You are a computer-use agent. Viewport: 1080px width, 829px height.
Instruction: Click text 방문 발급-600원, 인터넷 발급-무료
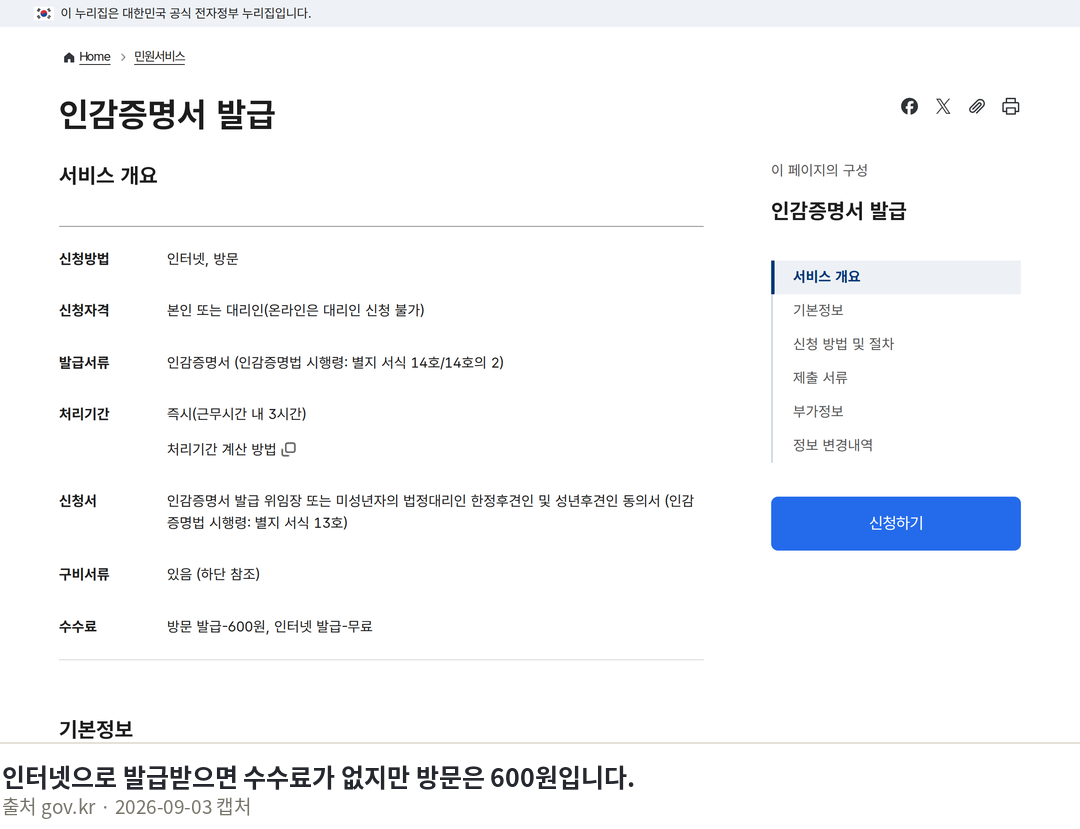click(269, 627)
